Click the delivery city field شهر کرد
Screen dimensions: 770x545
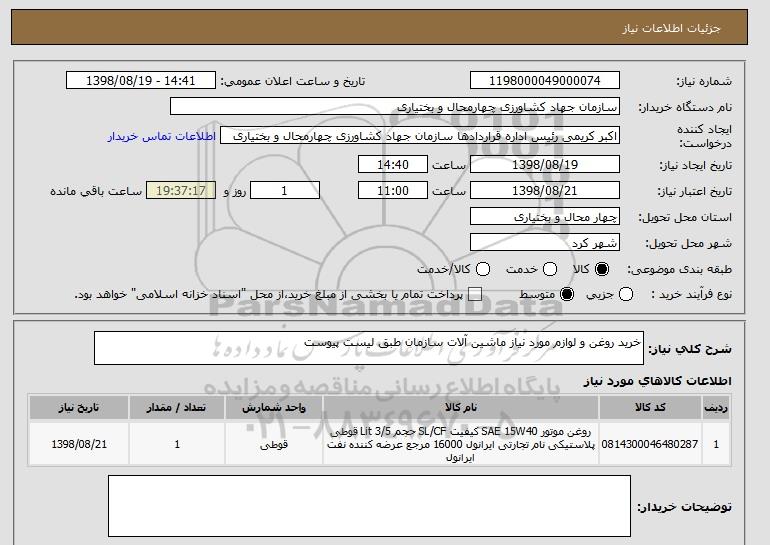(545, 243)
